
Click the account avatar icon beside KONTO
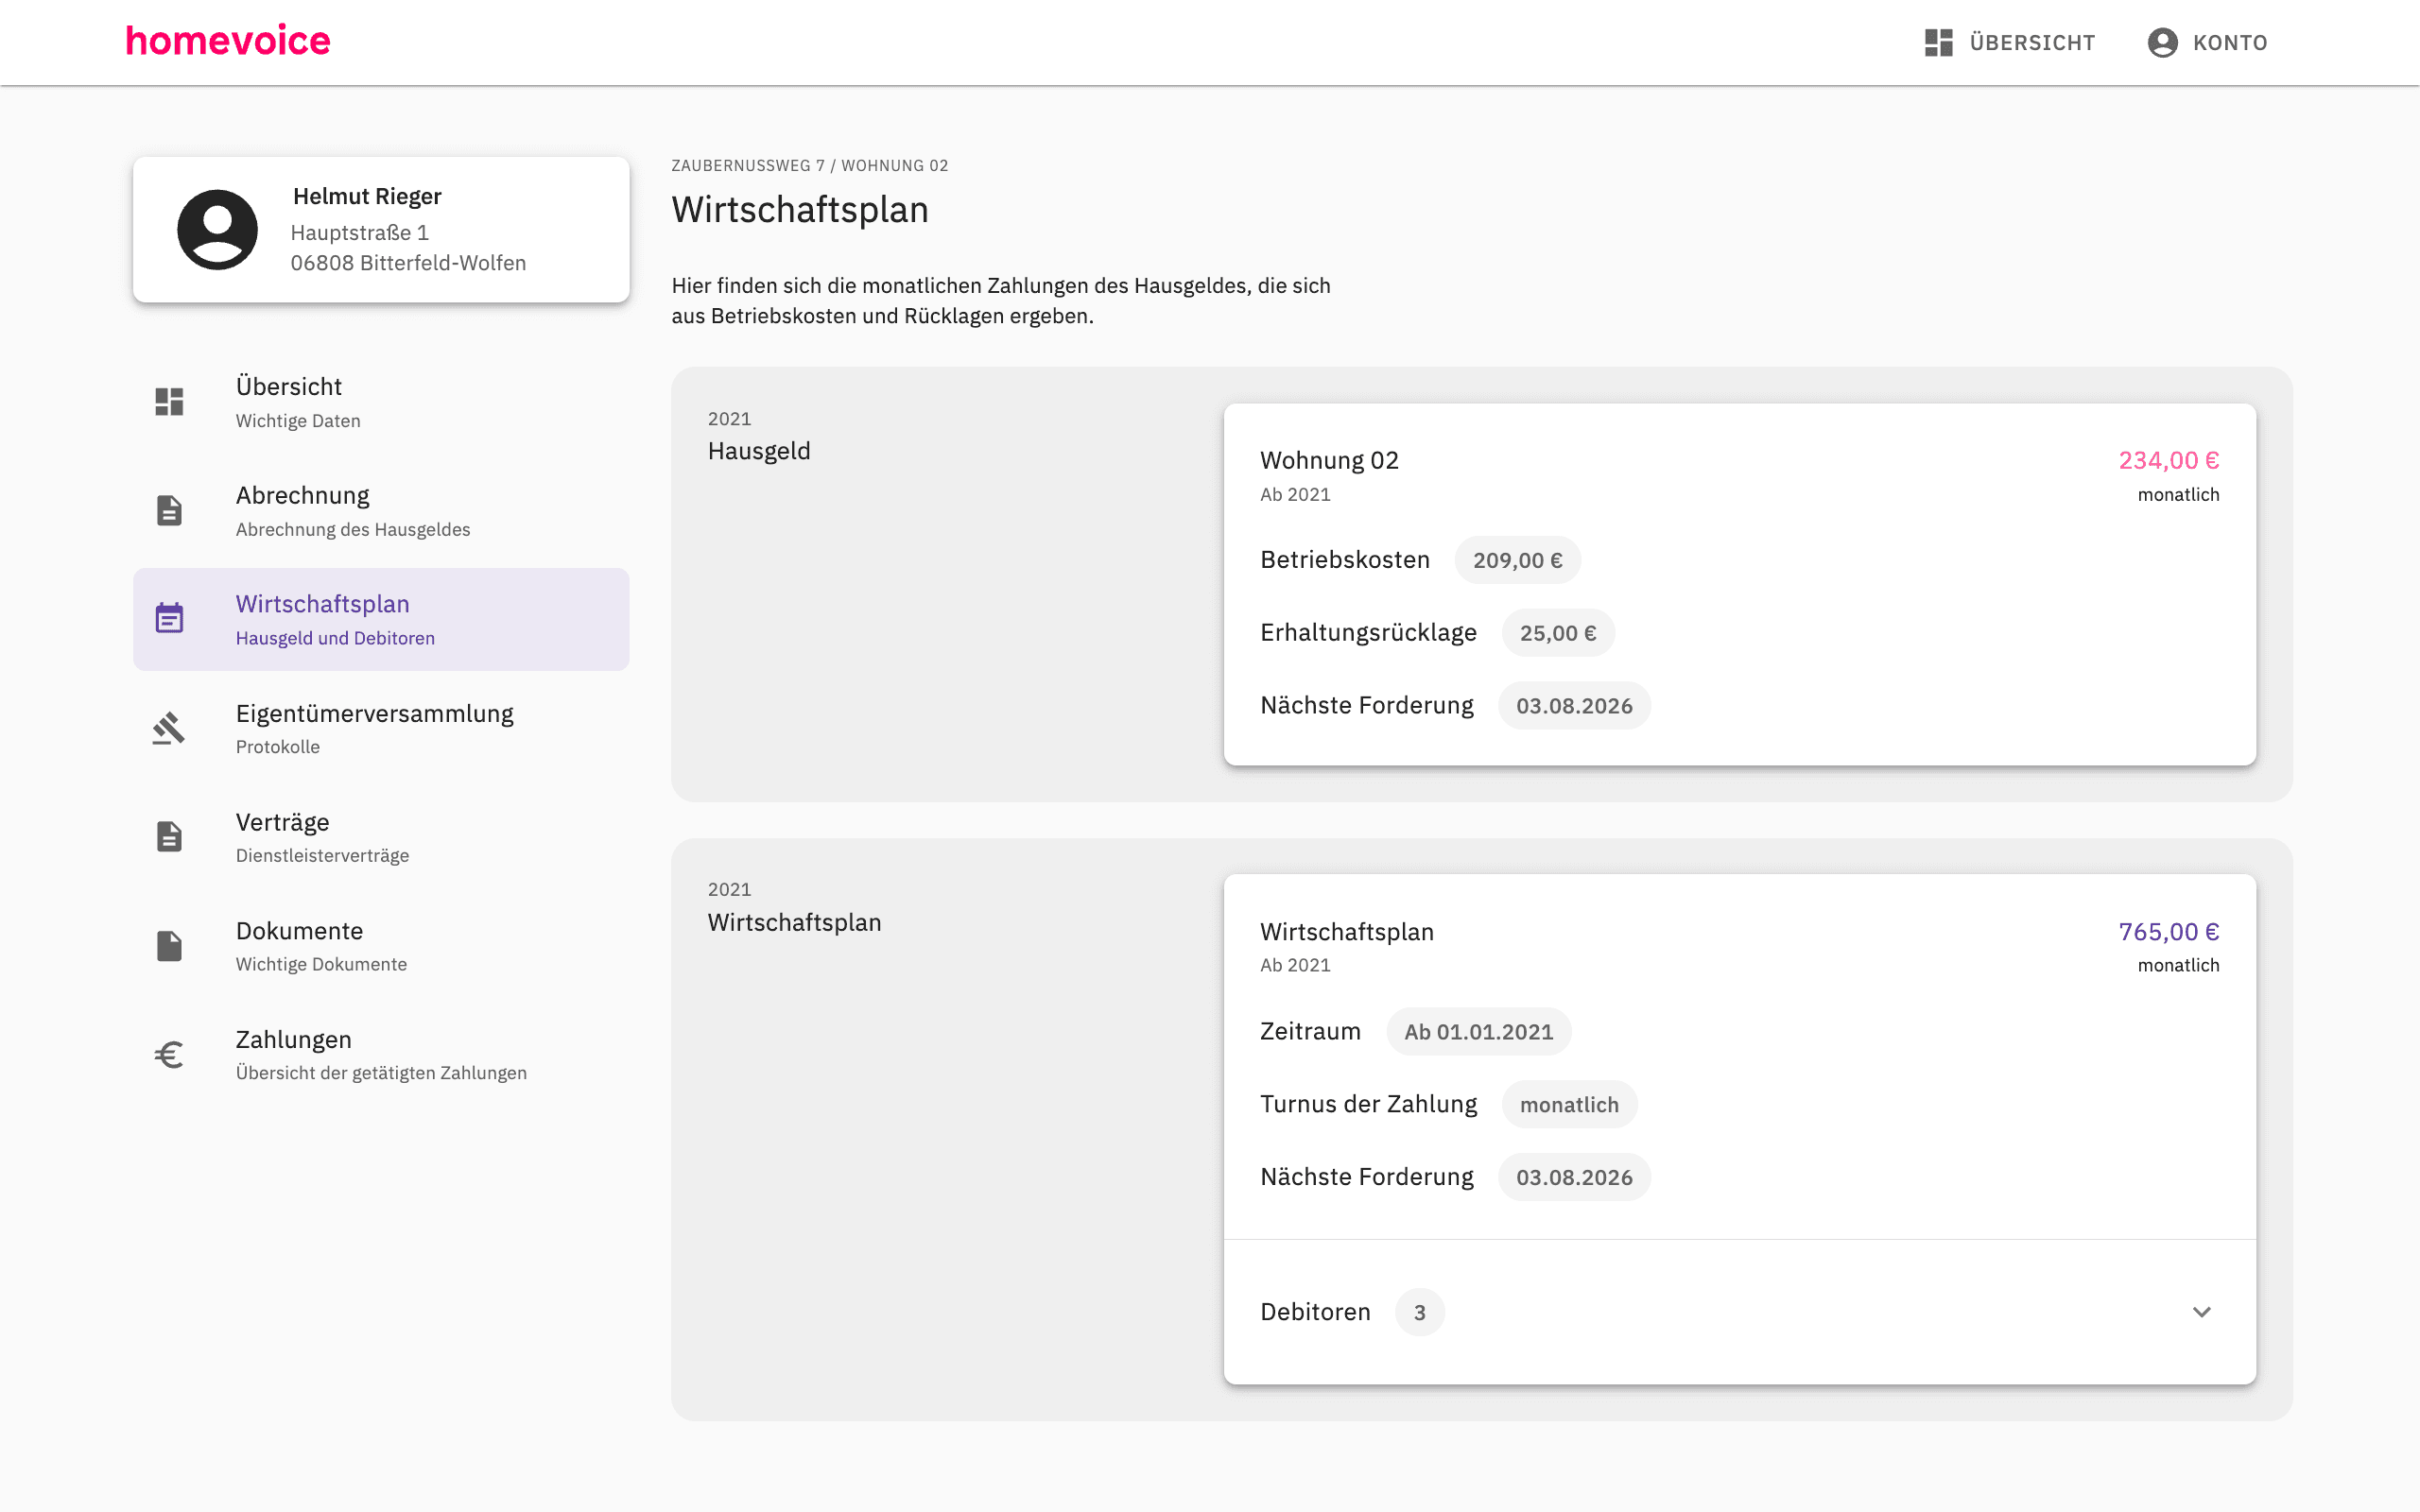[2162, 42]
